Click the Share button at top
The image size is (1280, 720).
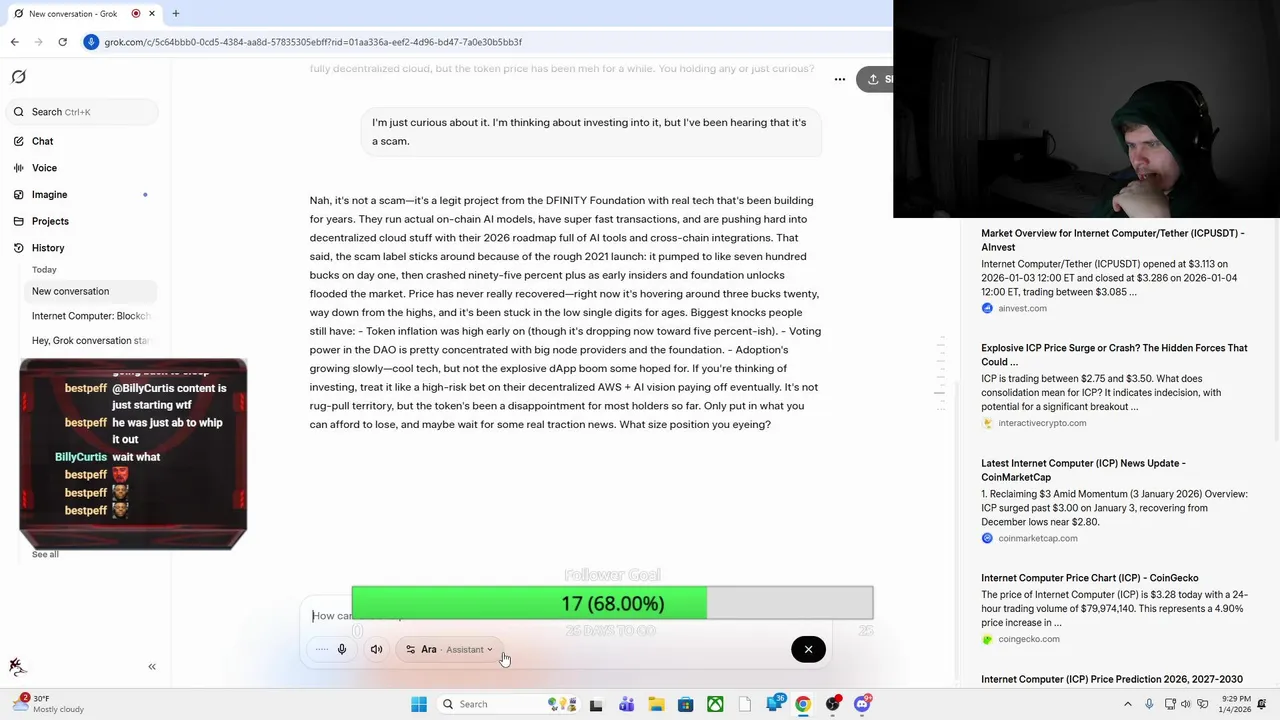875,79
